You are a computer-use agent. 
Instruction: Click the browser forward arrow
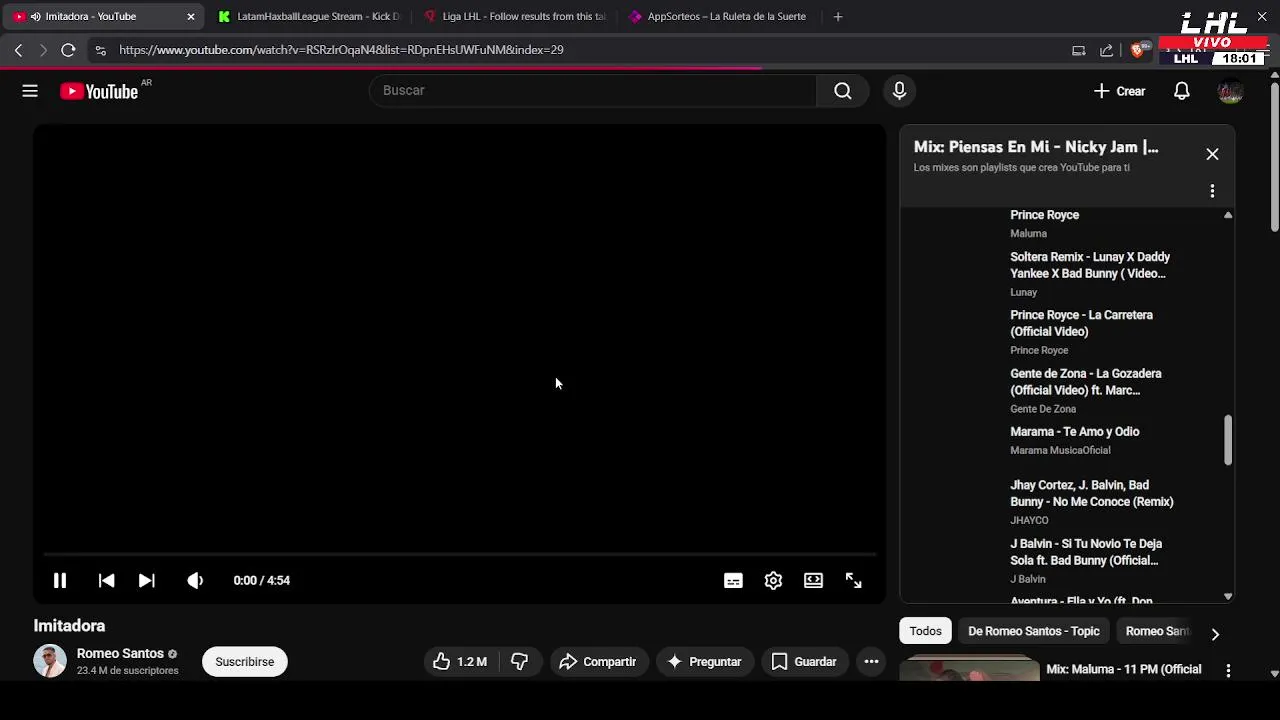(x=43, y=50)
